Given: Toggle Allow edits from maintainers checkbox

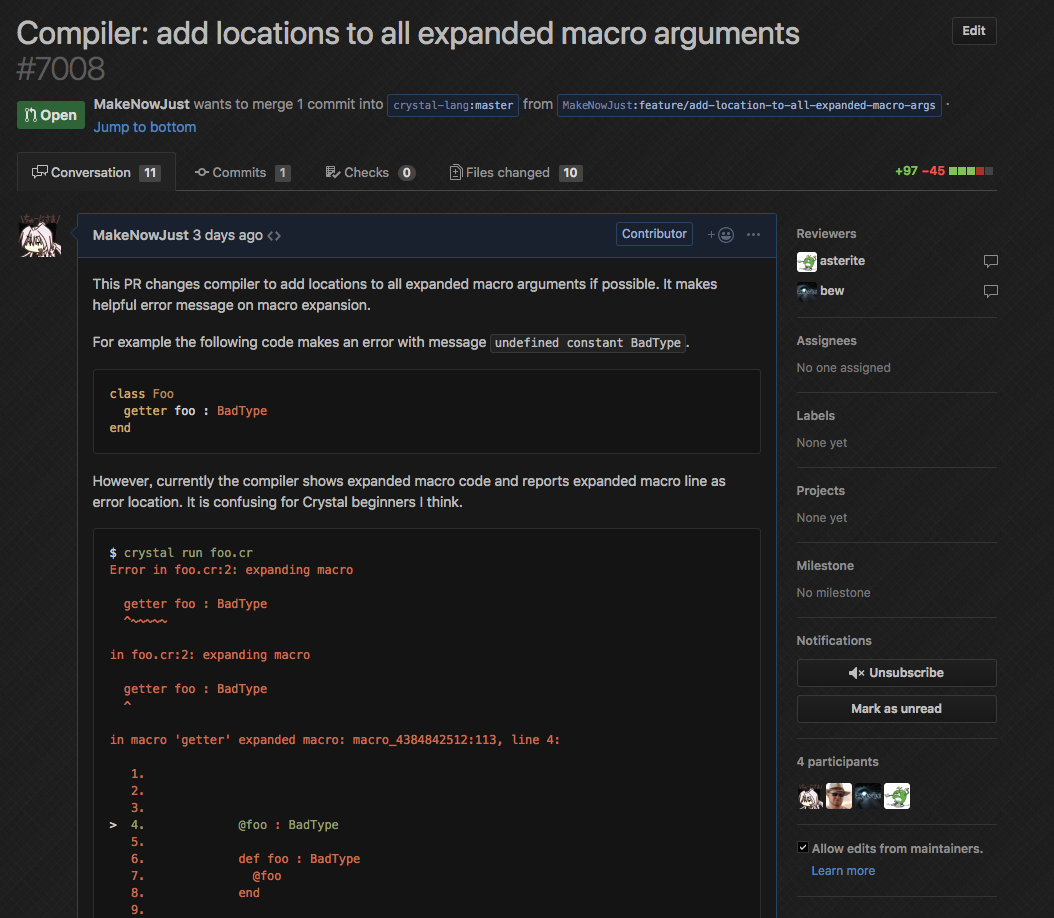Looking at the screenshot, I should (803, 848).
